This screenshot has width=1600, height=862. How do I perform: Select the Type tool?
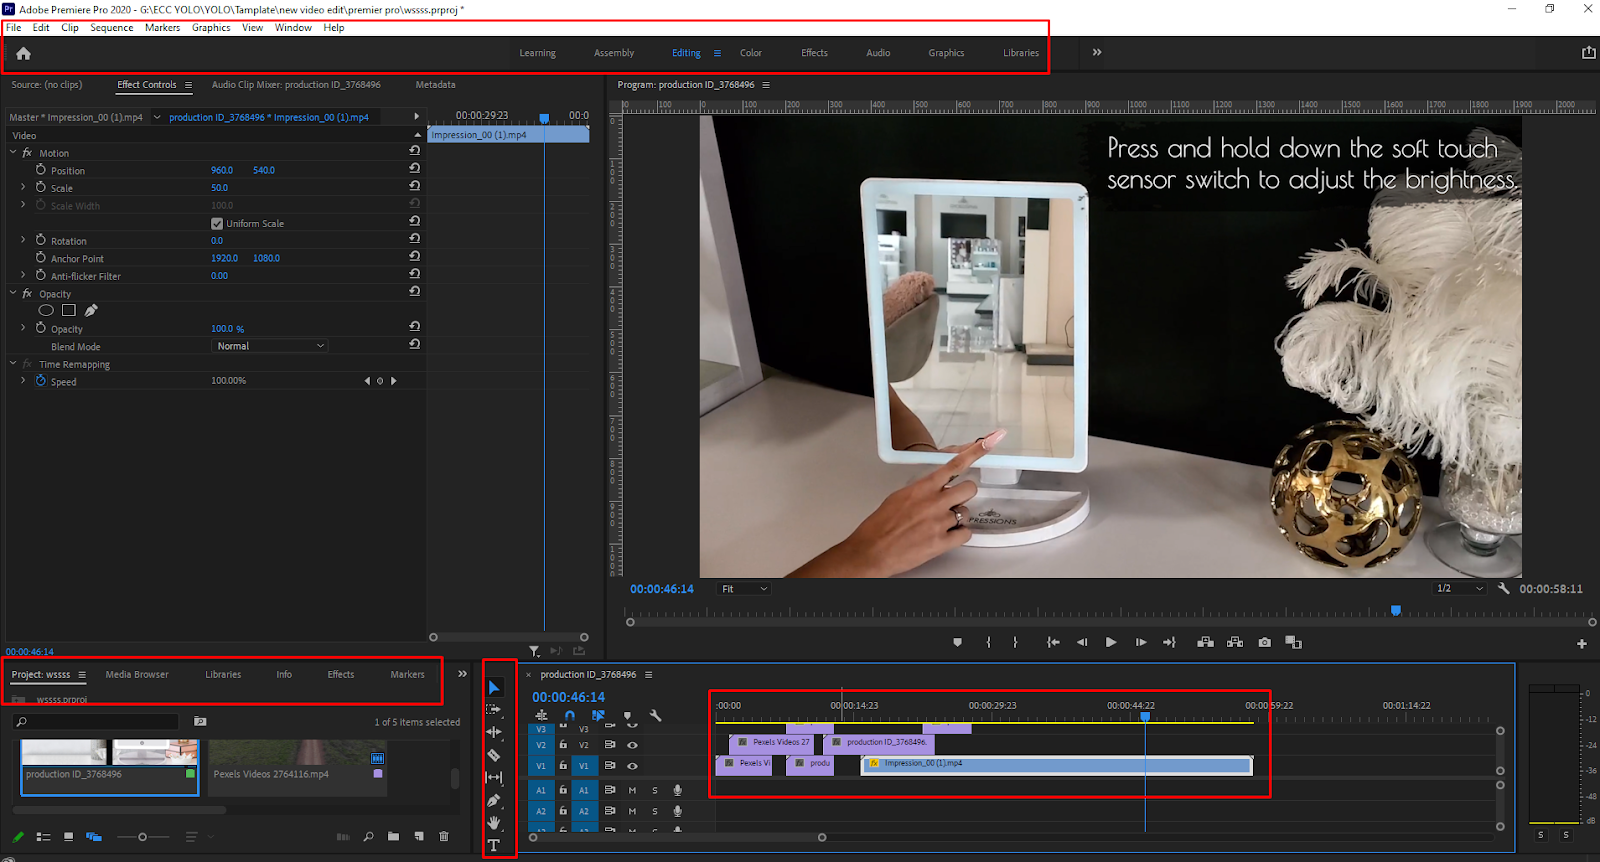coord(494,845)
